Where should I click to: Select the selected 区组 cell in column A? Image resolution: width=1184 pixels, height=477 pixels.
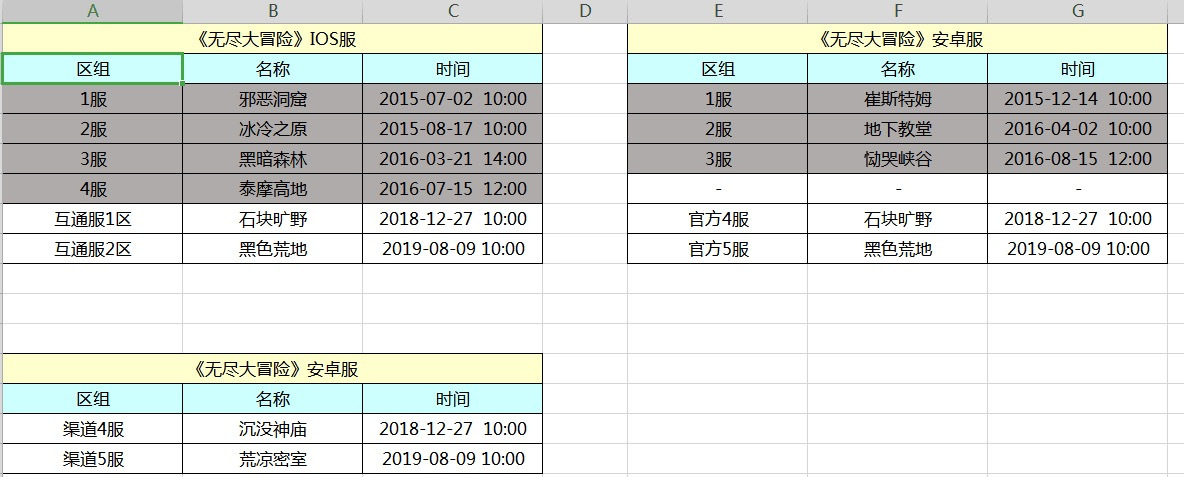92,69
